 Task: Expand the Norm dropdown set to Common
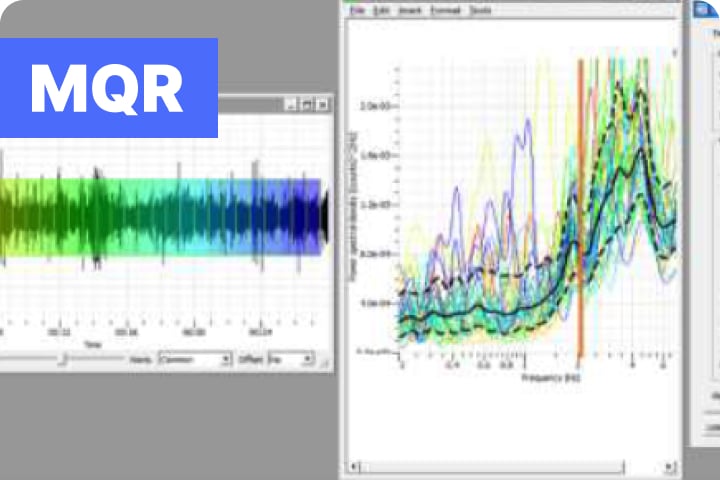pyautogui.click(x=195, y=359)
